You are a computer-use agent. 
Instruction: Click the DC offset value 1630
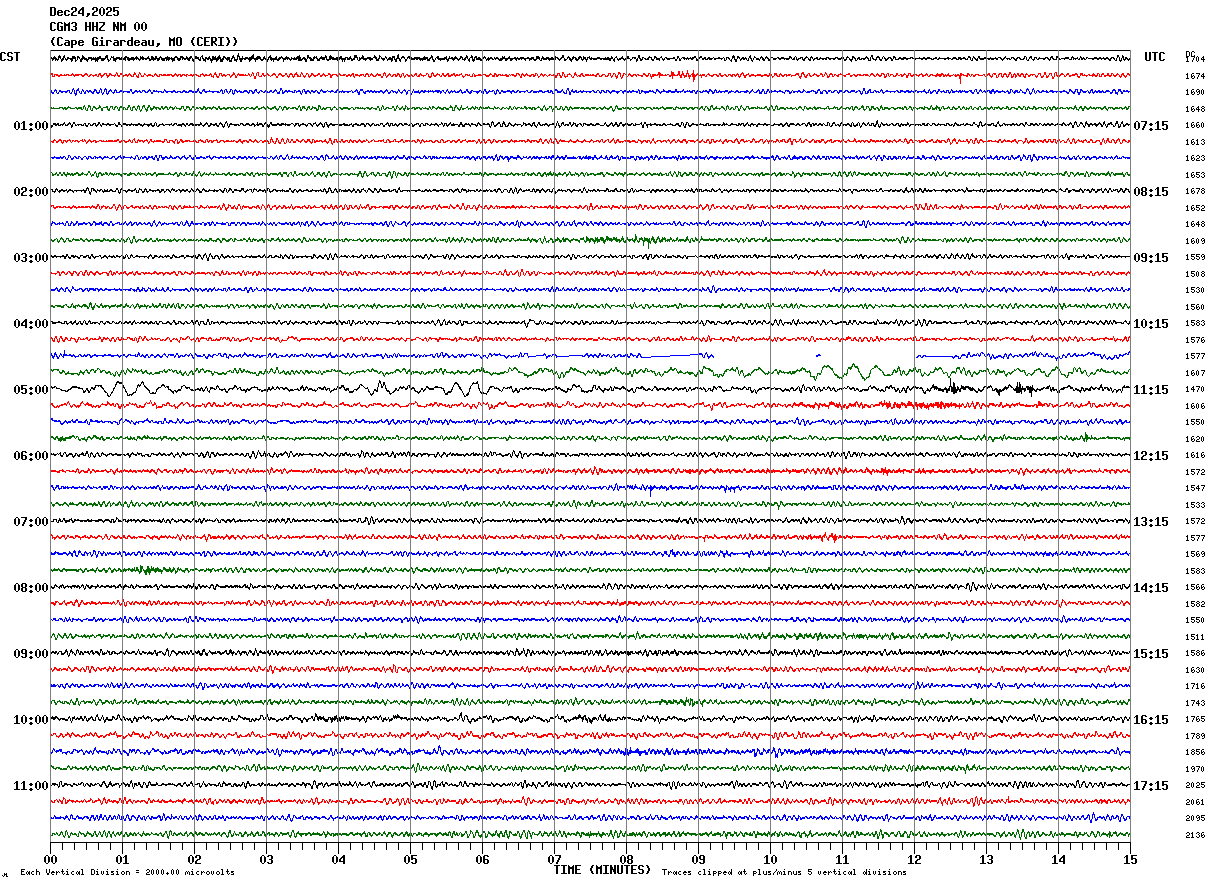(1195, 670)
